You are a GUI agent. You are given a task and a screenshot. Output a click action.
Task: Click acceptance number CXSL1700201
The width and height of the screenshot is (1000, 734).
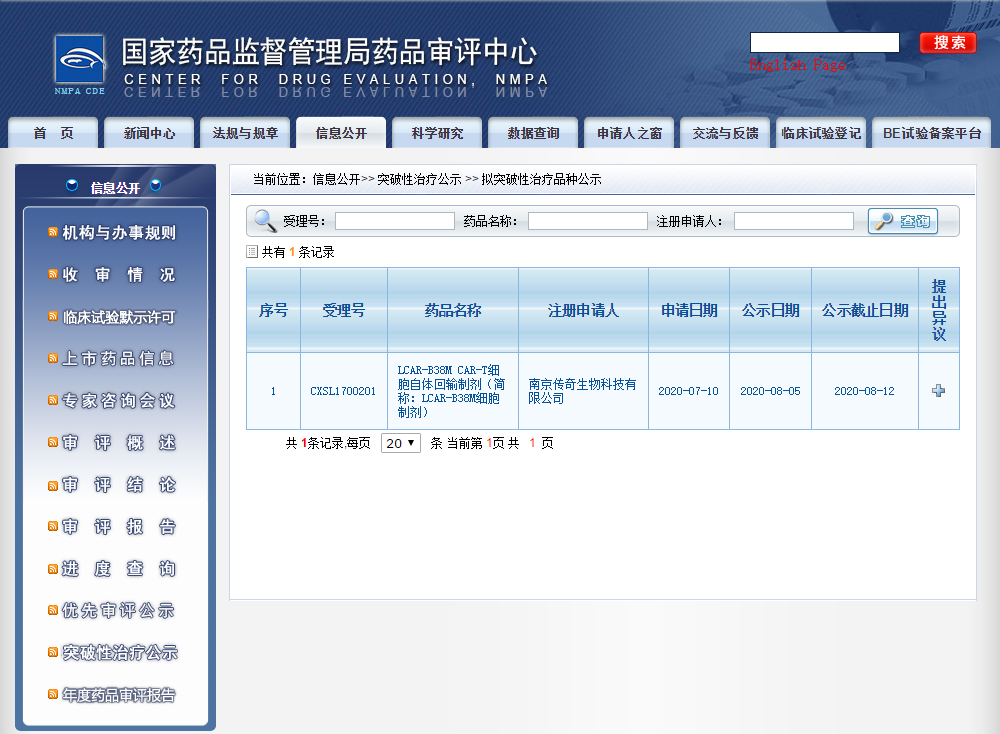pos(343,391)
